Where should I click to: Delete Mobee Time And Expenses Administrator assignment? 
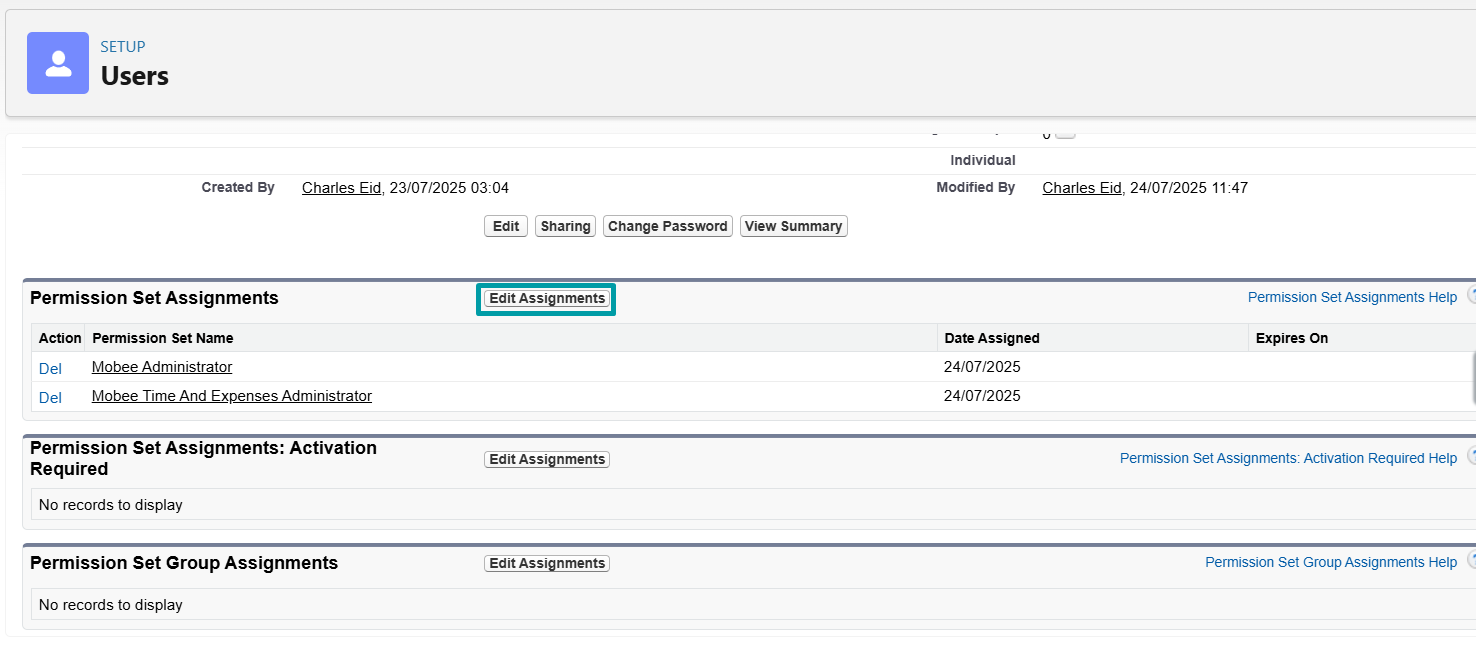pyautogui.click(x=50, y=397)
